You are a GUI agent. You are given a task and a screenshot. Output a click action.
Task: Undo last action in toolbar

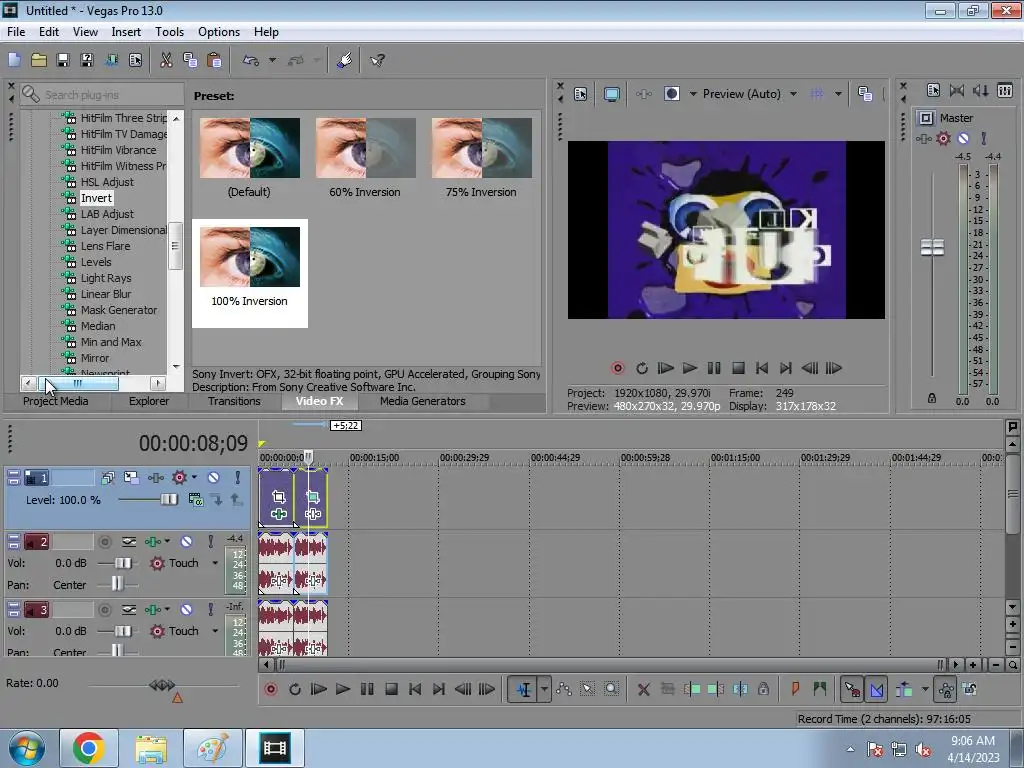251,60
